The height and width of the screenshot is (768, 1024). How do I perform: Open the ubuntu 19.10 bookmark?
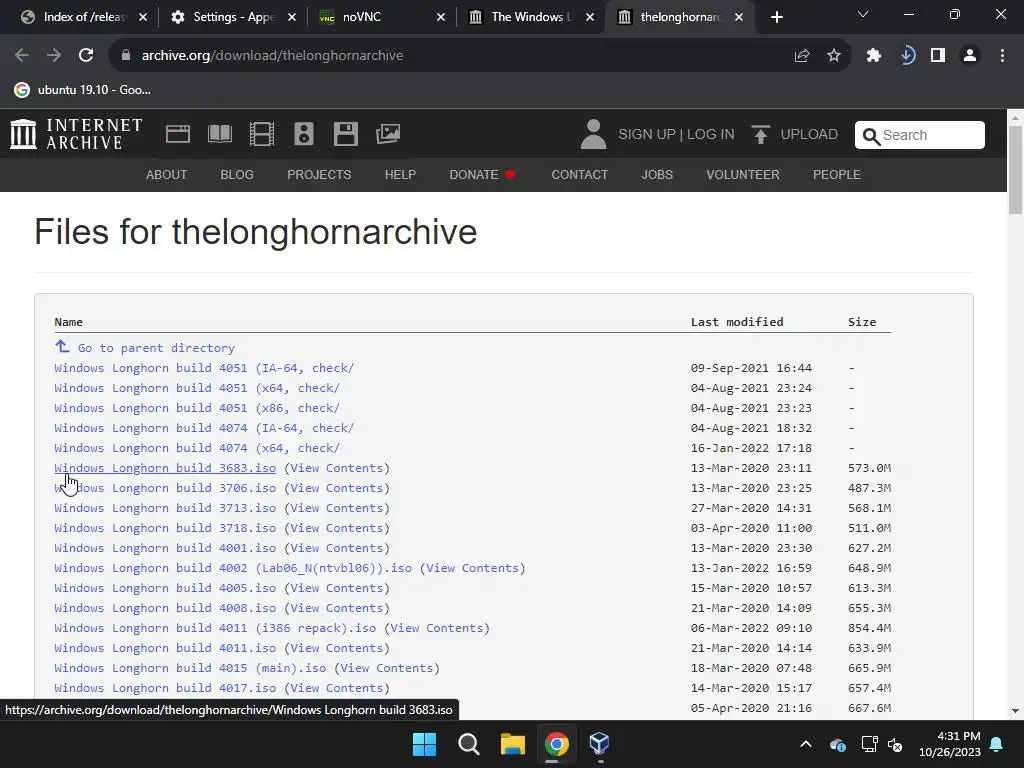(83, 90)
